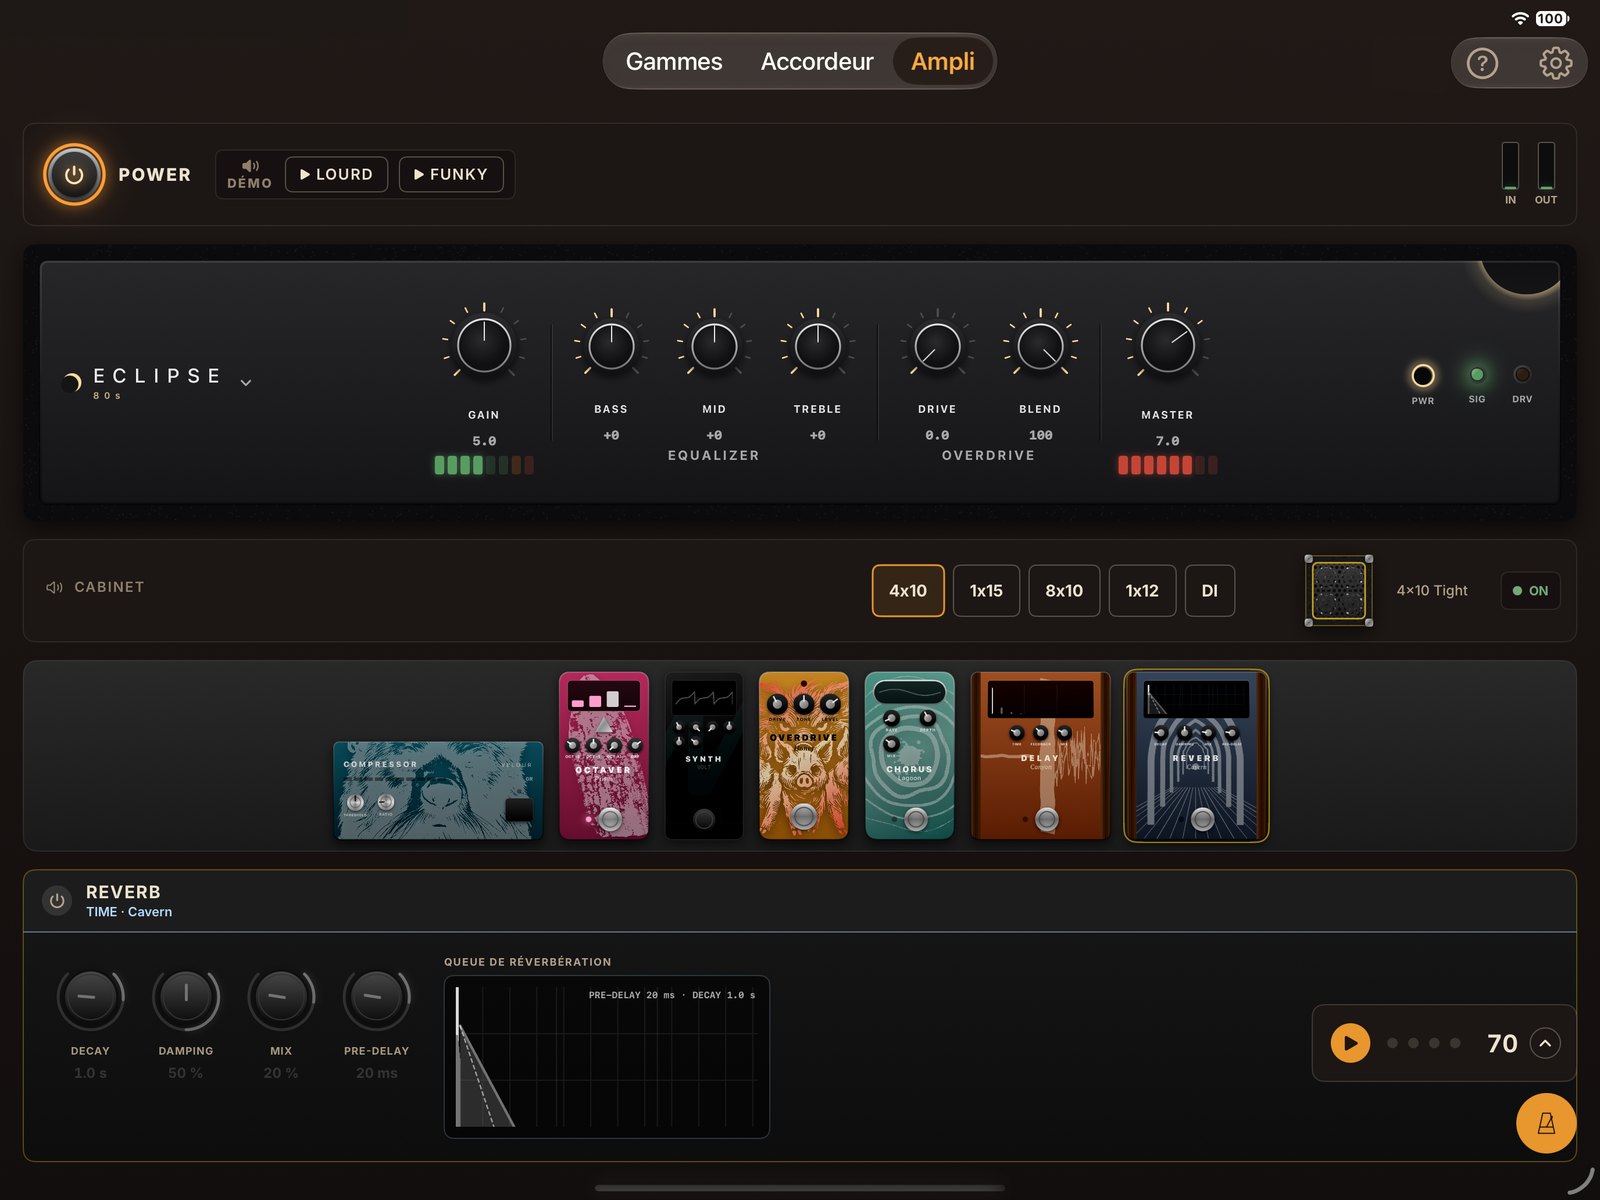Click the reverb tail graph display
This screenshot has height=1200, width=1600.
[607, 1057]
